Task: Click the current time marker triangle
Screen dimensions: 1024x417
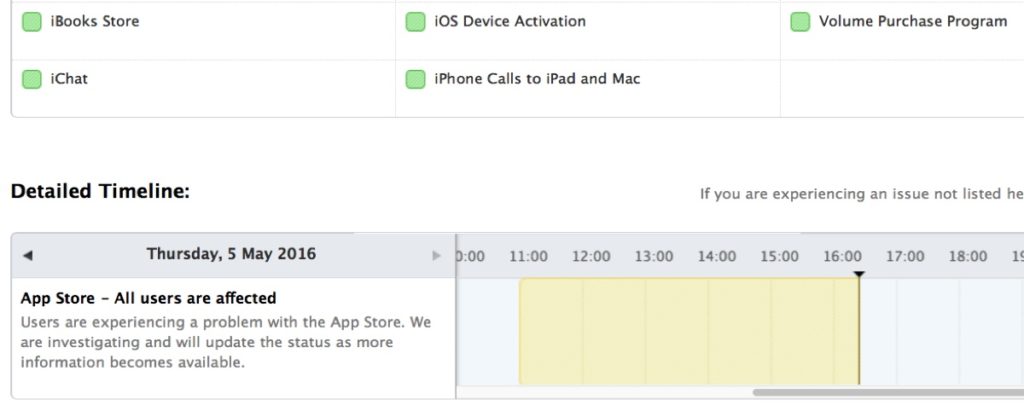Action: point(859,274)
